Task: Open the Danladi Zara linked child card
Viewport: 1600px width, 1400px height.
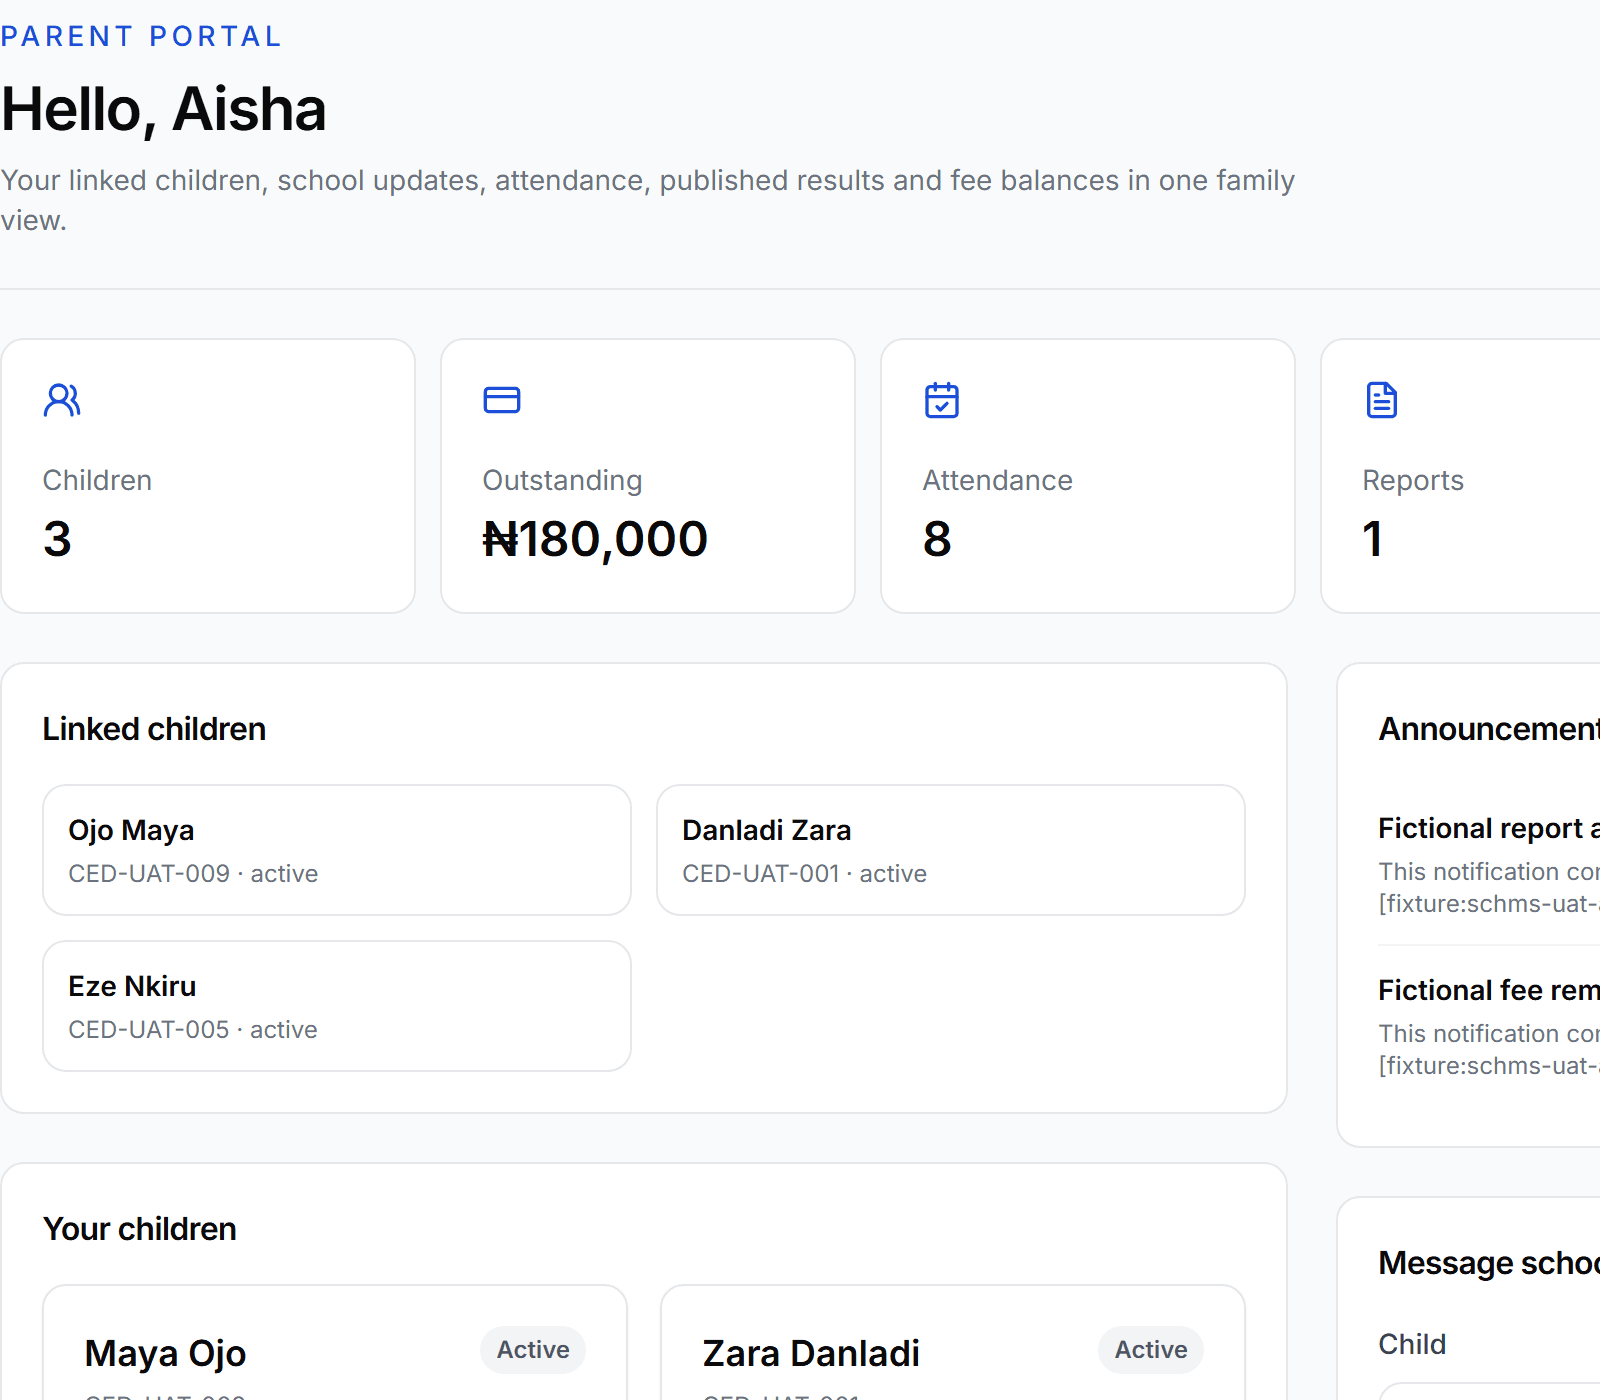Action: click(951, 850)
